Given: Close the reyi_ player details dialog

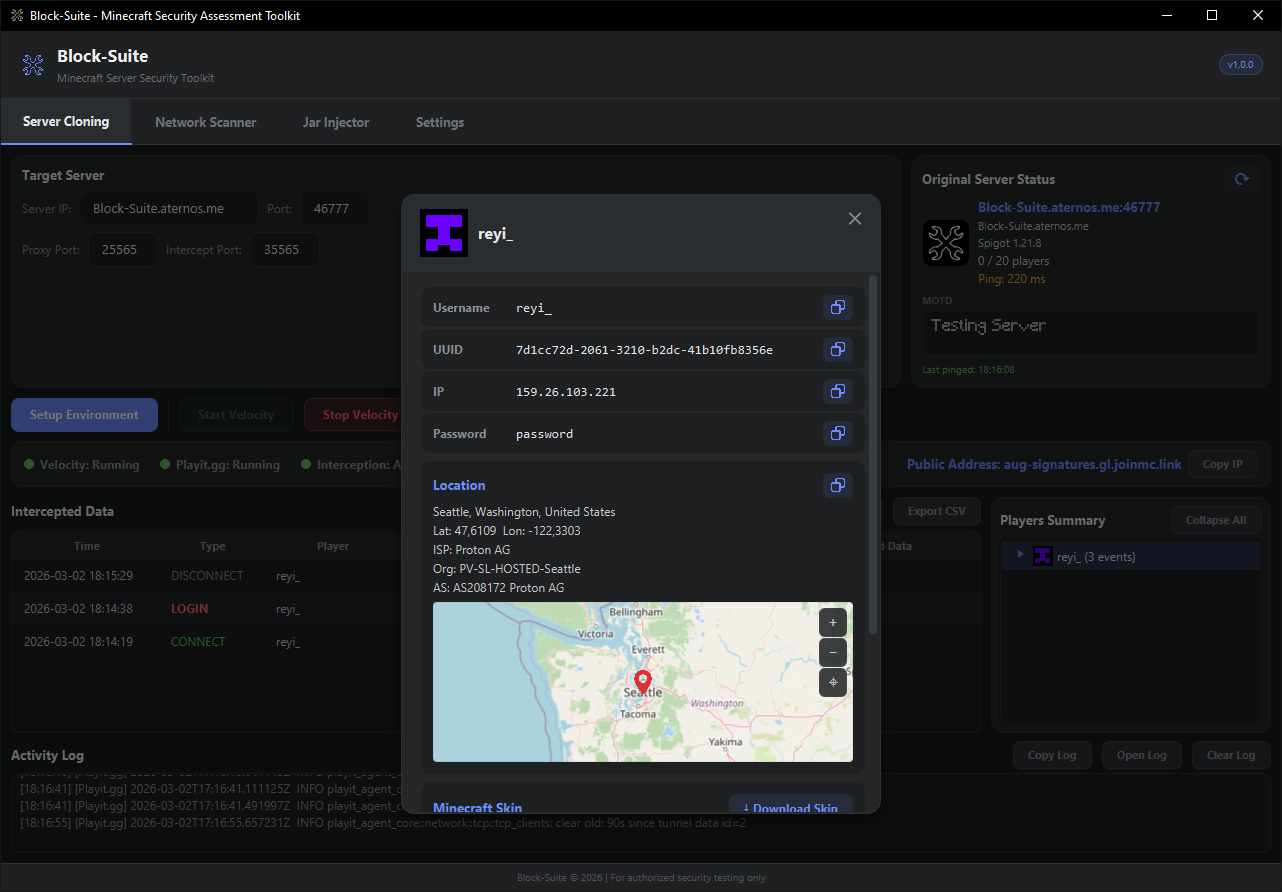Looking at the screenshot, I should [x=855, y=218].
